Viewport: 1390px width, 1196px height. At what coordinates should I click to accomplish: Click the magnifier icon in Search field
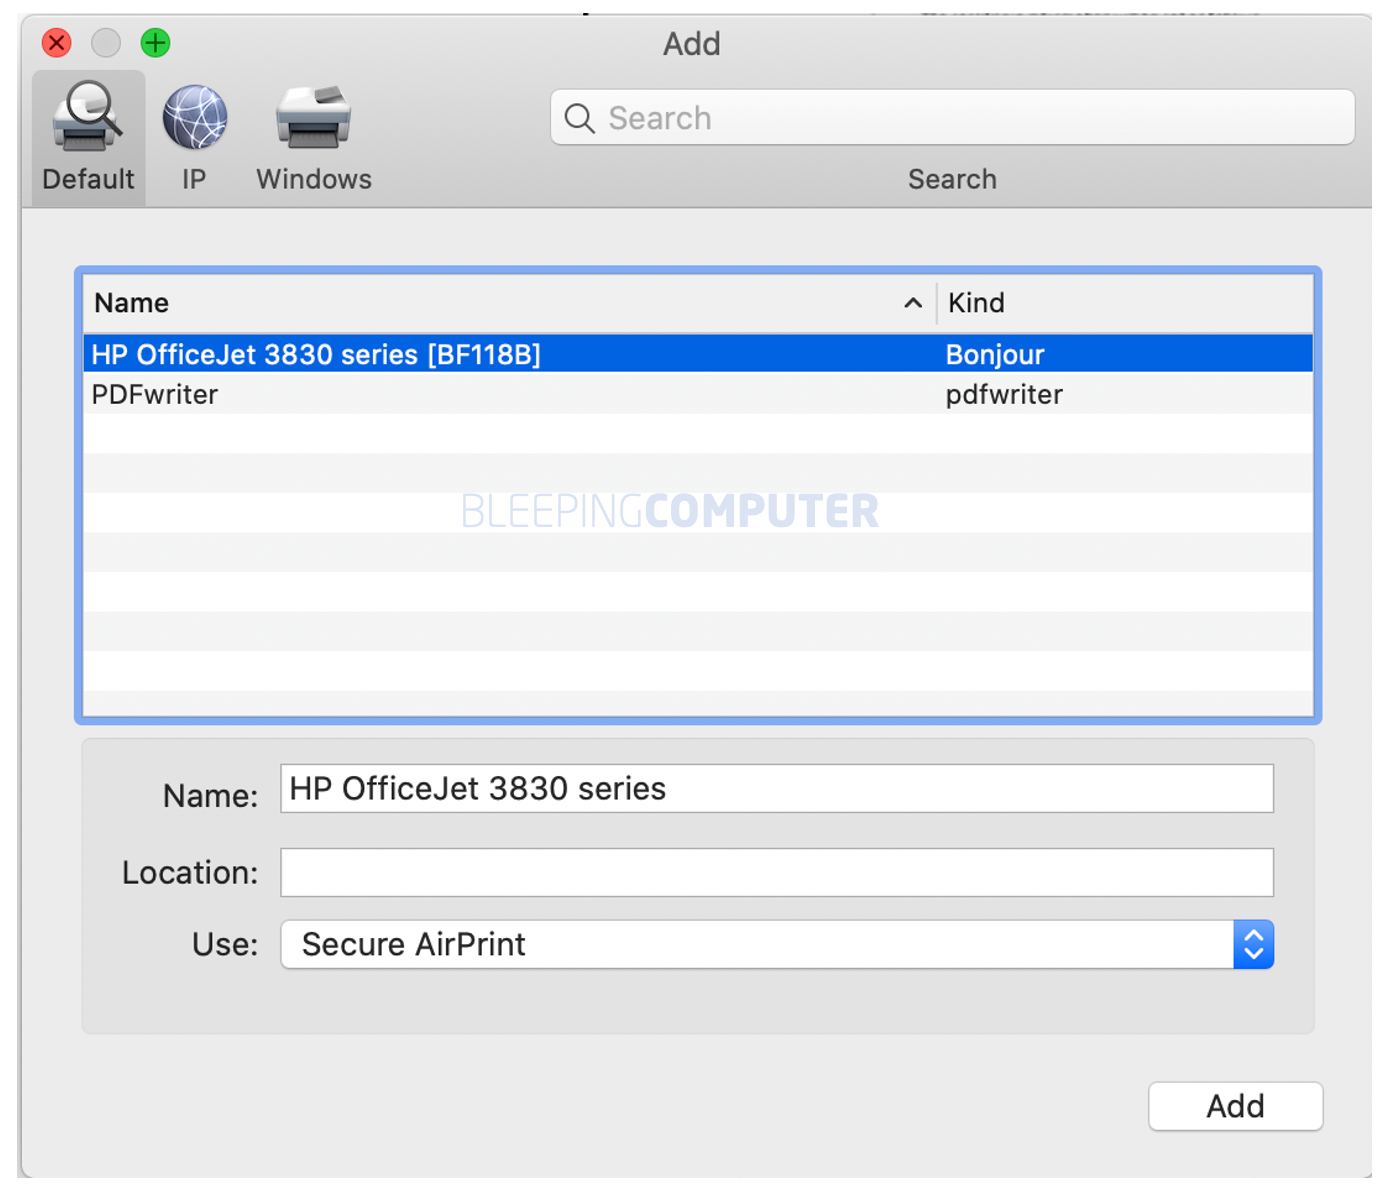pyautogui.click(x=580, y=118)
